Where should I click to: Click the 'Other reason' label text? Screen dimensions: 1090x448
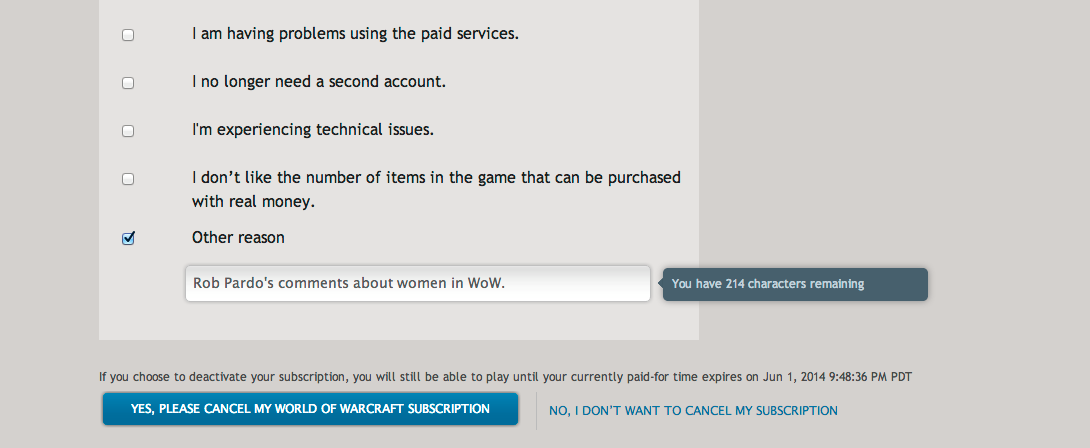(x=238, y=238)
